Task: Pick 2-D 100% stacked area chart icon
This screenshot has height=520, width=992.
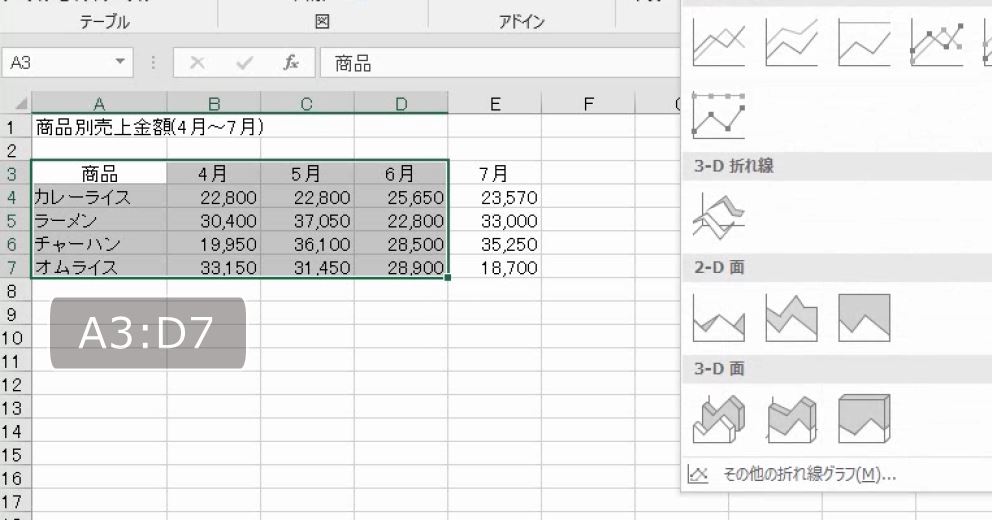Action: pyautogui.click(x=864, y=318)
